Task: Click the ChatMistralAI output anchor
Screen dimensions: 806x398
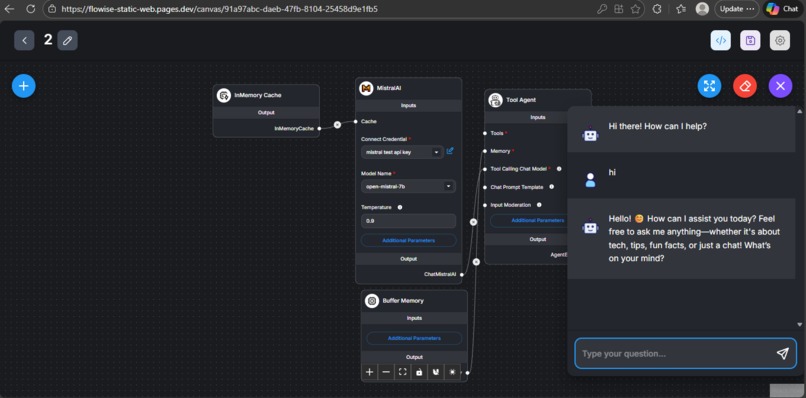Action: (462, 275)
